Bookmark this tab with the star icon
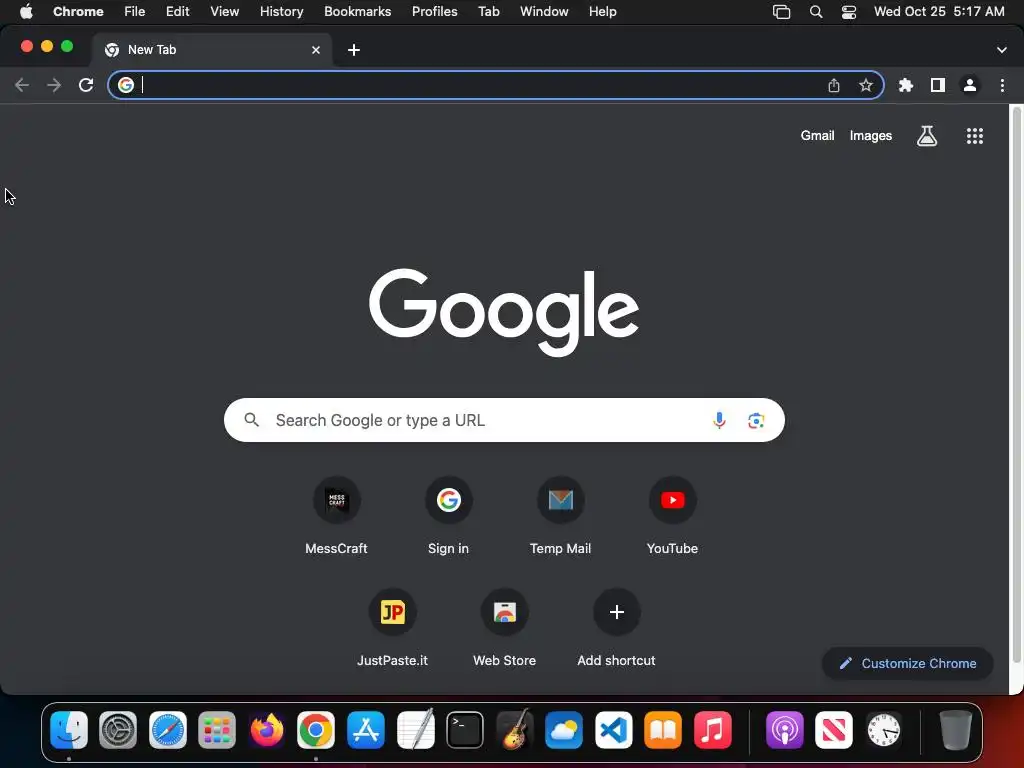The width and height of the screenshot is (1024, 768). [x=866, y=86]
